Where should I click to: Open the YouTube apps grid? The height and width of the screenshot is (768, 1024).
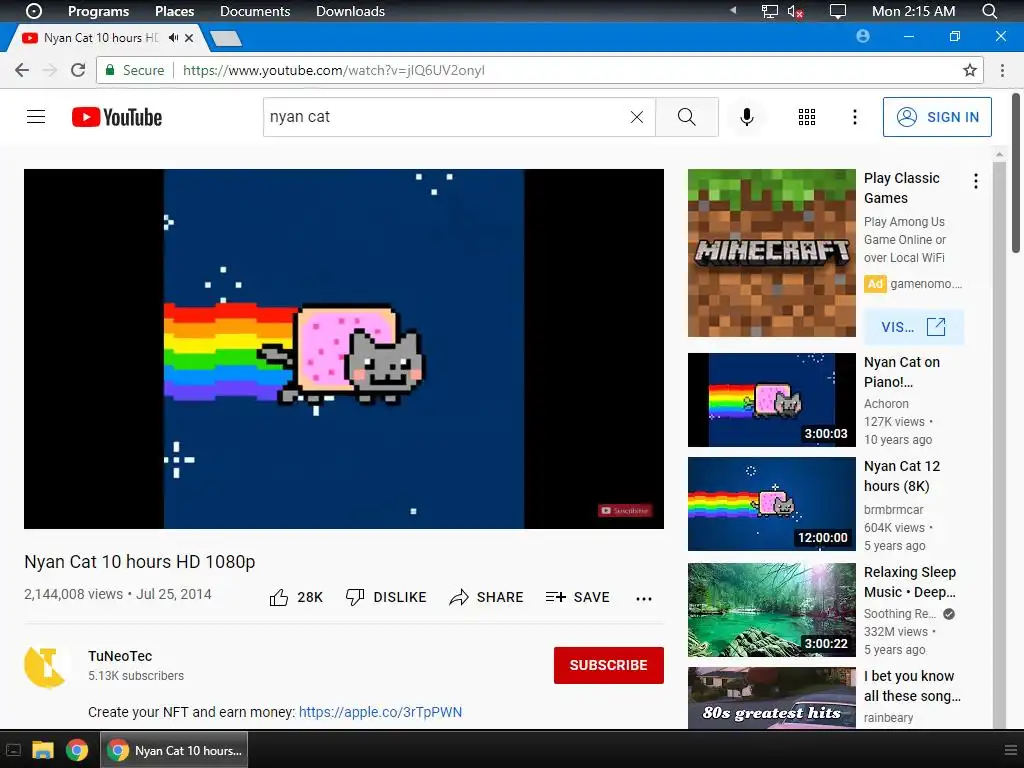coord(807,117)
